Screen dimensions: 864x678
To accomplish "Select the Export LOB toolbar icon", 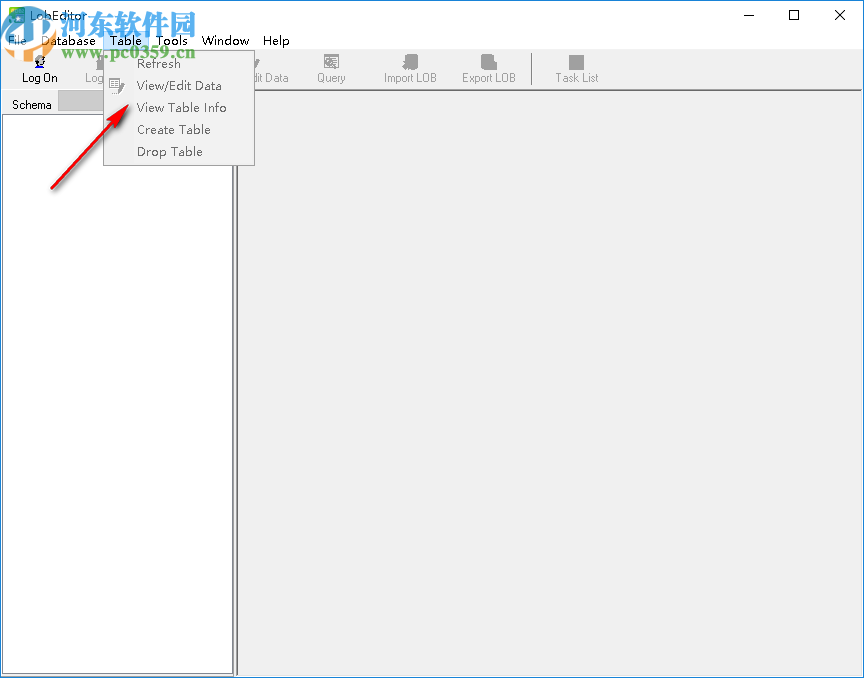I will click(x=488, y=69).
